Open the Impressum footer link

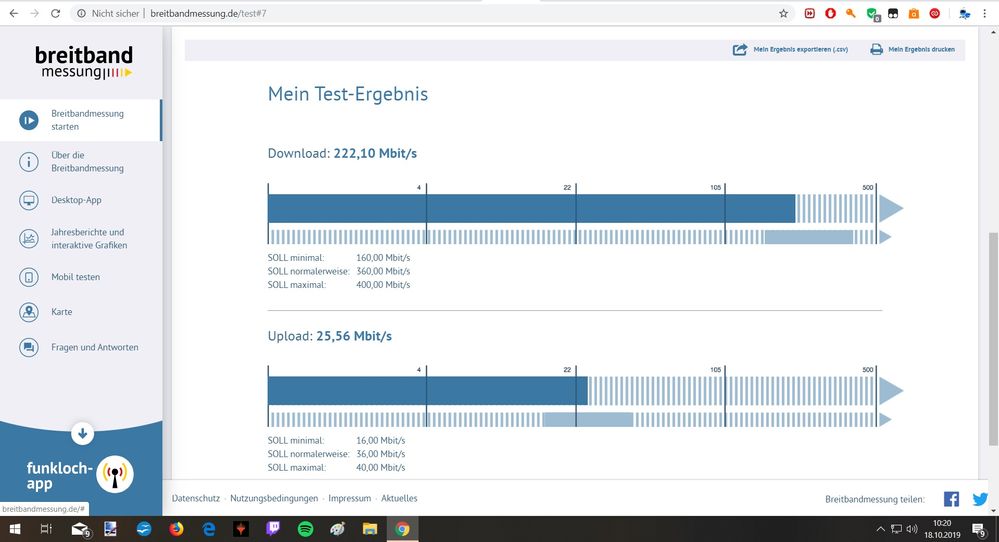click(x=349, y=498)
